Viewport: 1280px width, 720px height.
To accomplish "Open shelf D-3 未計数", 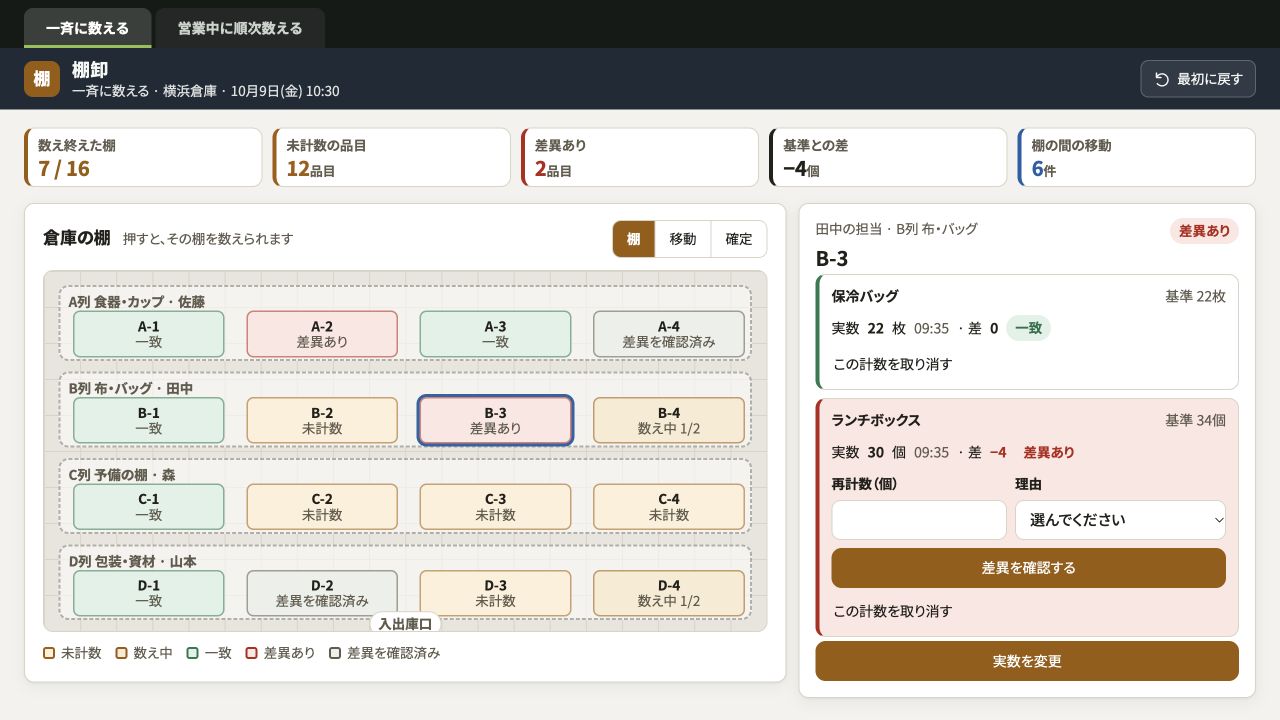I will coord(495,593).
